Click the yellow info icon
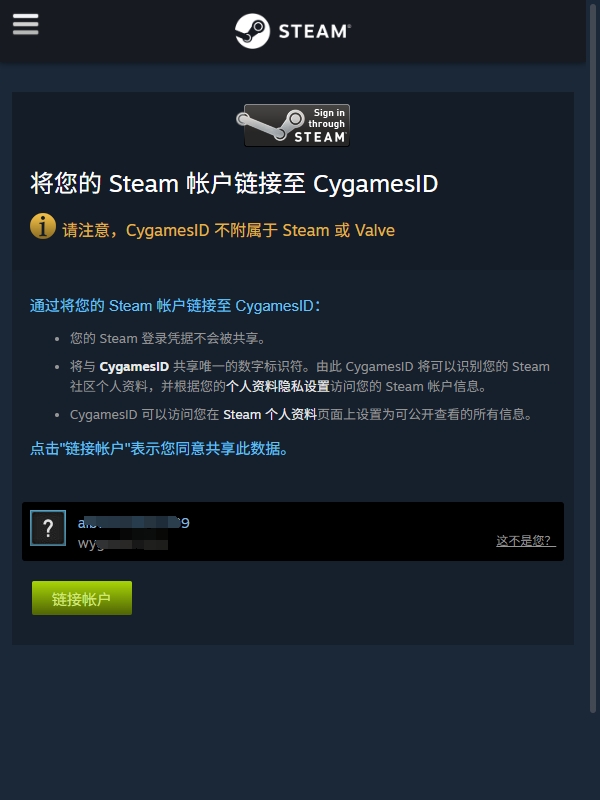The width and height of the screenshot is (600, 800). point(43,226)
